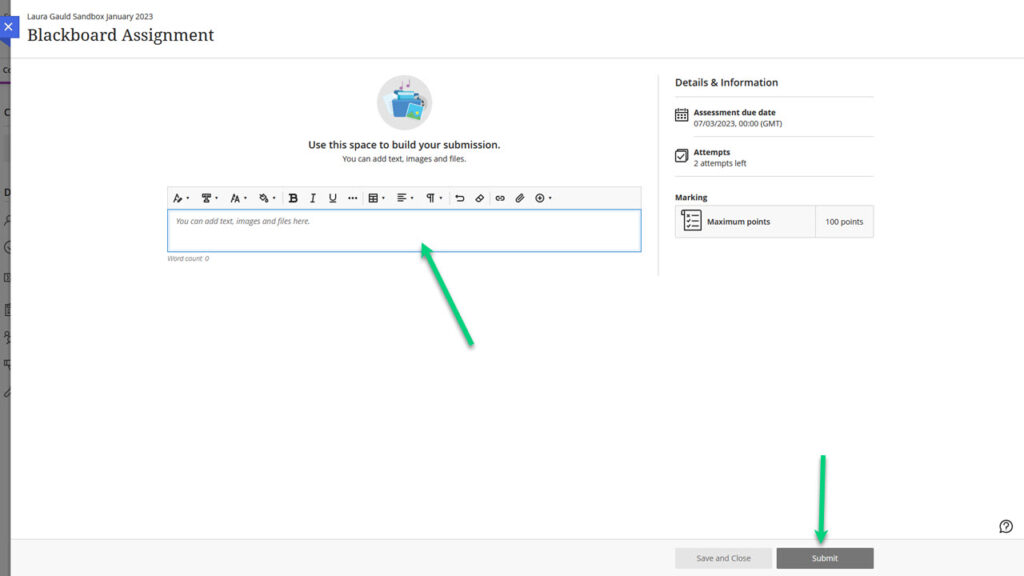
Task: Select the '100 points' value
Action: click(x=844, y=222)
